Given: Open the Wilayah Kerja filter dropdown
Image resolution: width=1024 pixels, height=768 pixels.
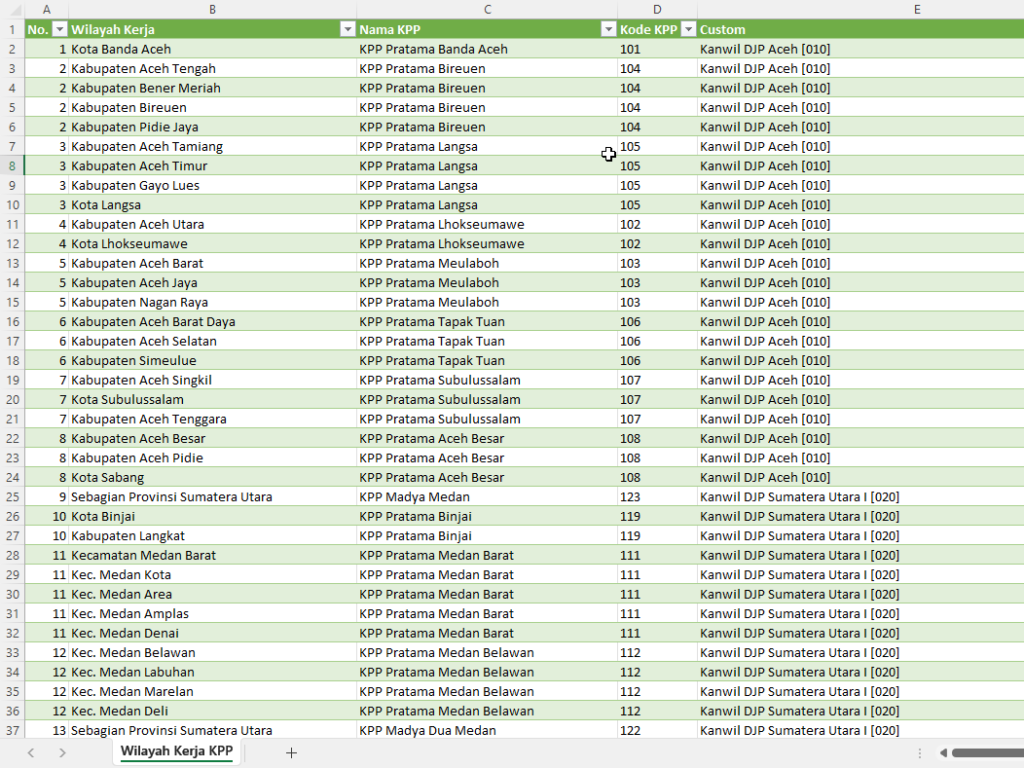Looking at the screenshot, I should pyautogui.click(x=347, y=28).
